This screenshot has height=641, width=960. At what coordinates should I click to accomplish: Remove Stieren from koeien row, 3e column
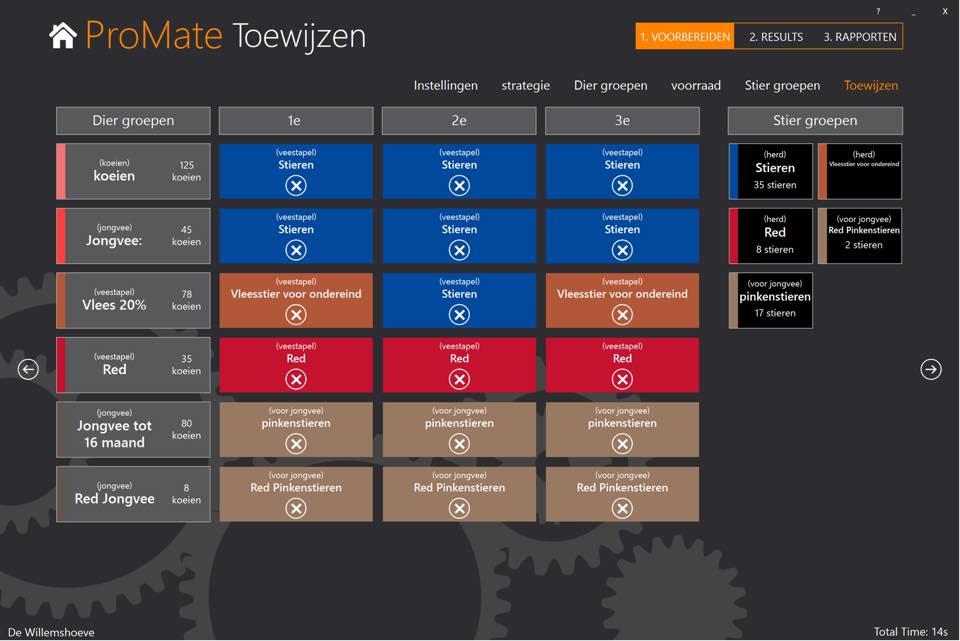click(x=622, y=186)
